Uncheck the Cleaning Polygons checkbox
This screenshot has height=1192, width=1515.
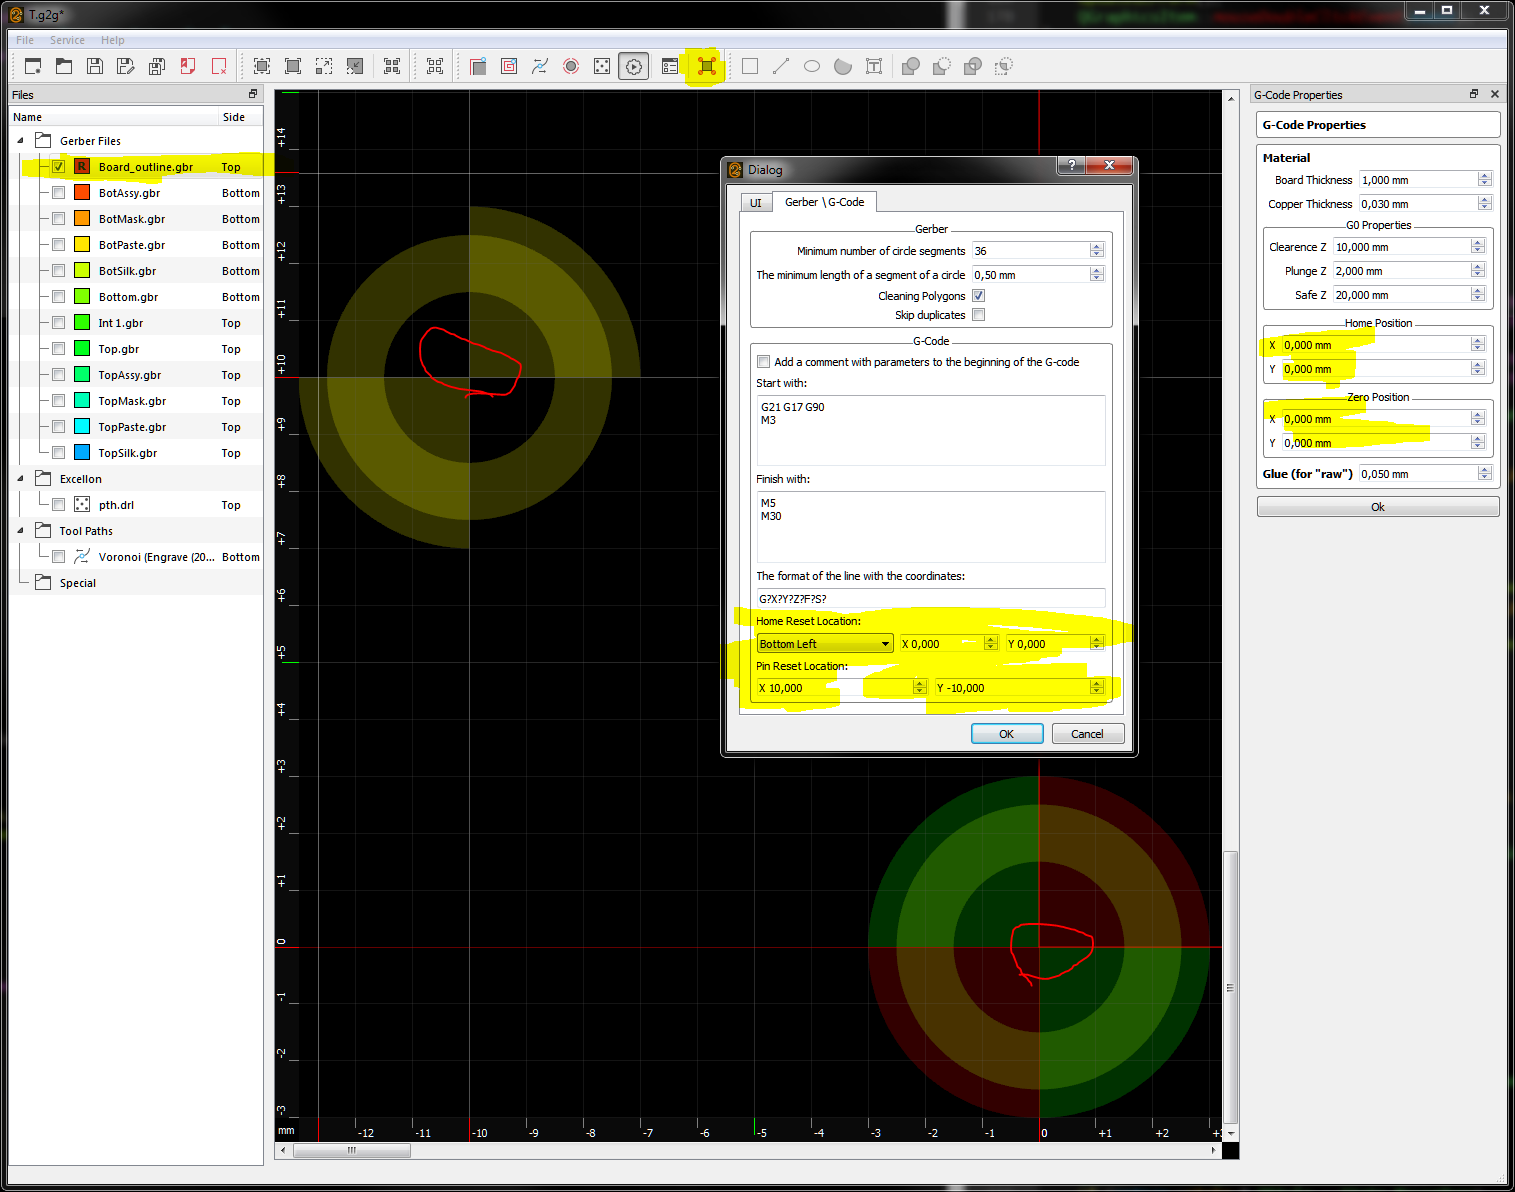[979, 296]
